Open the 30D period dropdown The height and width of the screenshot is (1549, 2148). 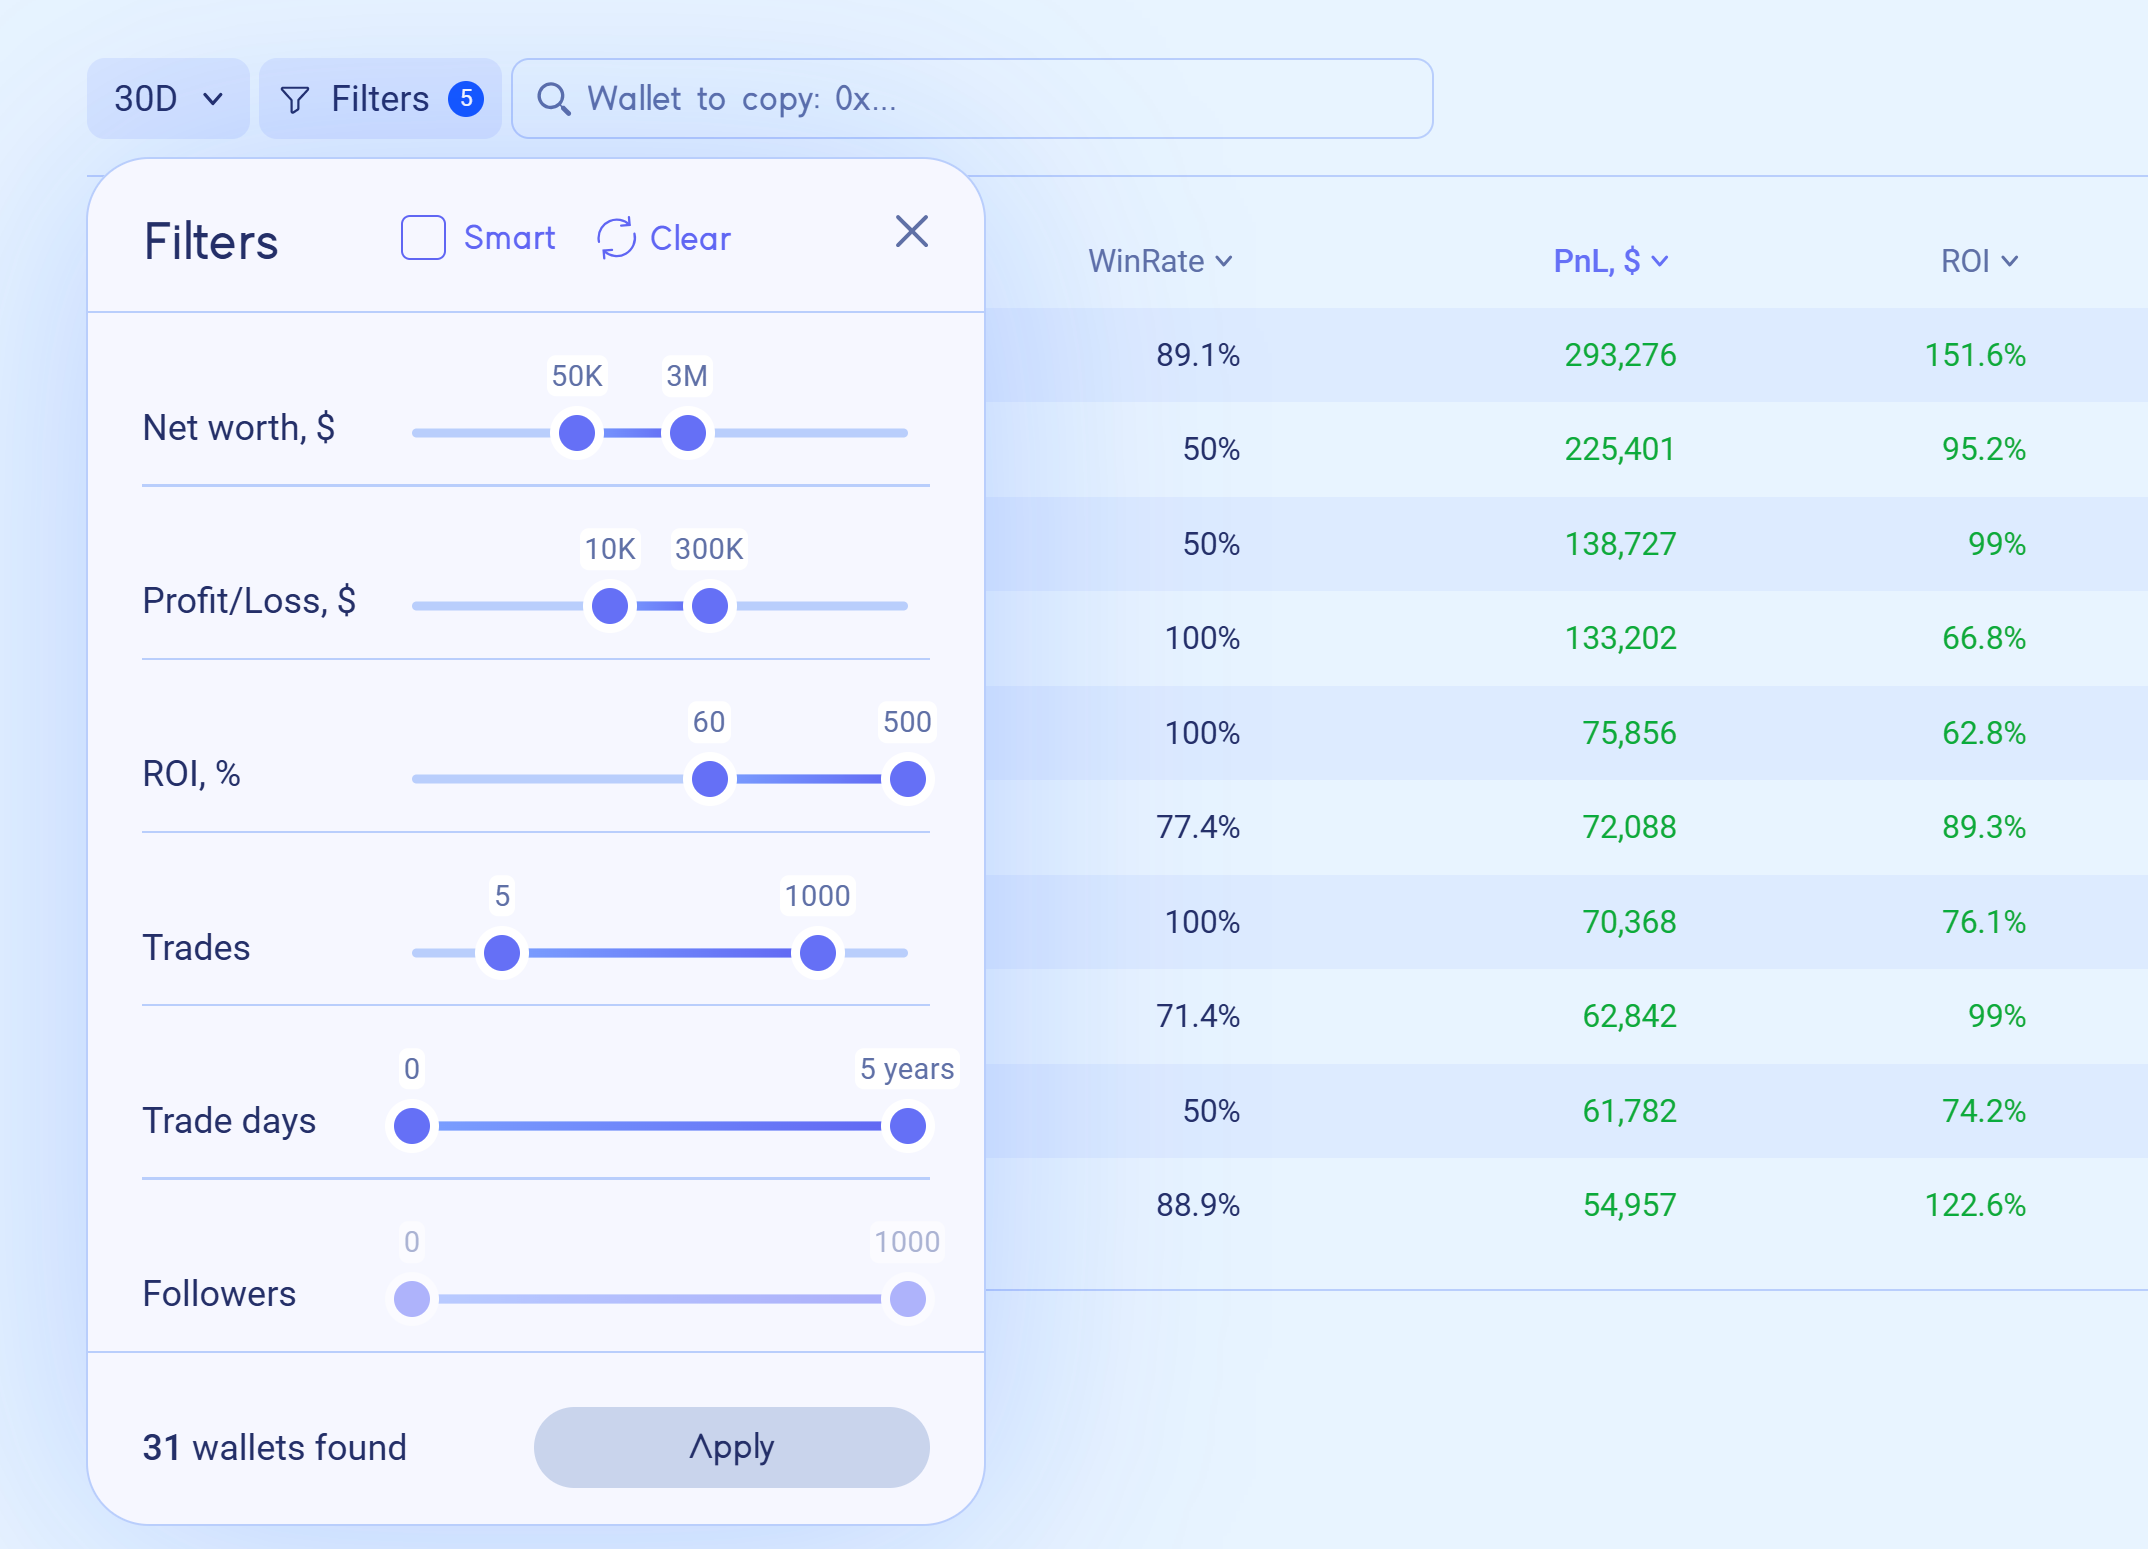[x=168, y=99]
